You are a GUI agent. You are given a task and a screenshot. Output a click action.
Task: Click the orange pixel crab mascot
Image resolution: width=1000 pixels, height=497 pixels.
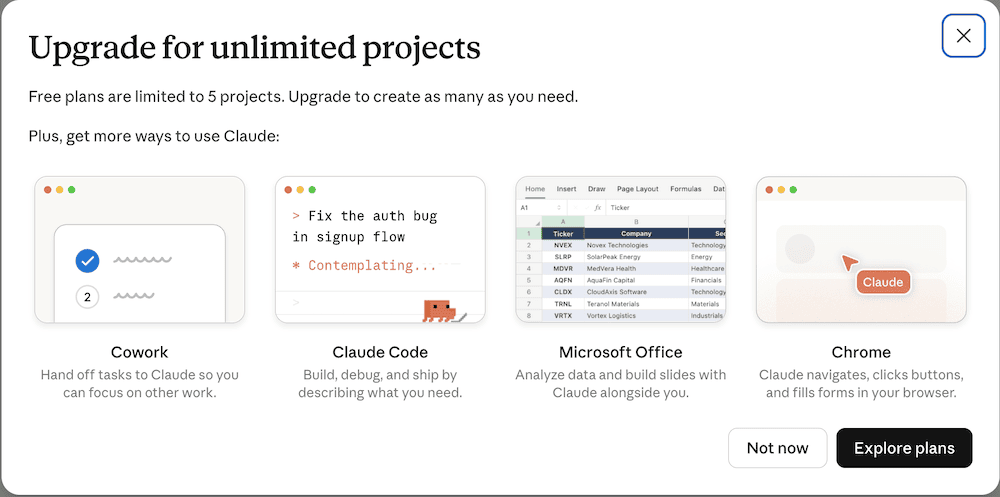click(439, 311)
